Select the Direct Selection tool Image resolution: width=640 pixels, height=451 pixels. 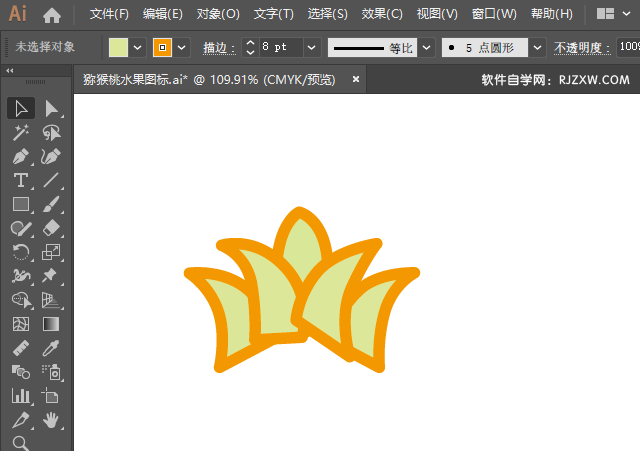pyautogui.click(x=51, y=109)
